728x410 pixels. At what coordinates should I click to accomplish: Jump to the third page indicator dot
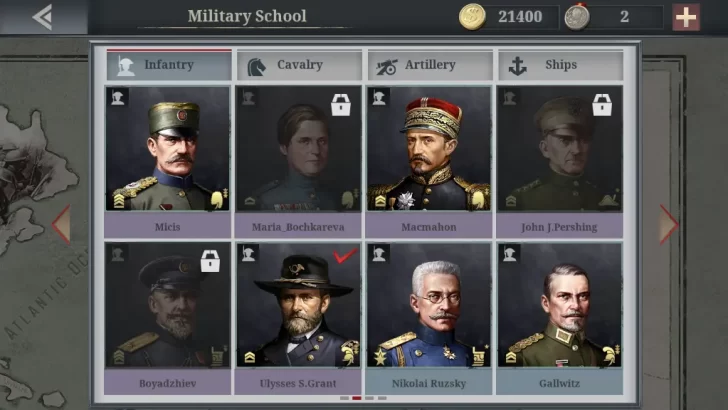pyautogui.click(x=369, y=398)
